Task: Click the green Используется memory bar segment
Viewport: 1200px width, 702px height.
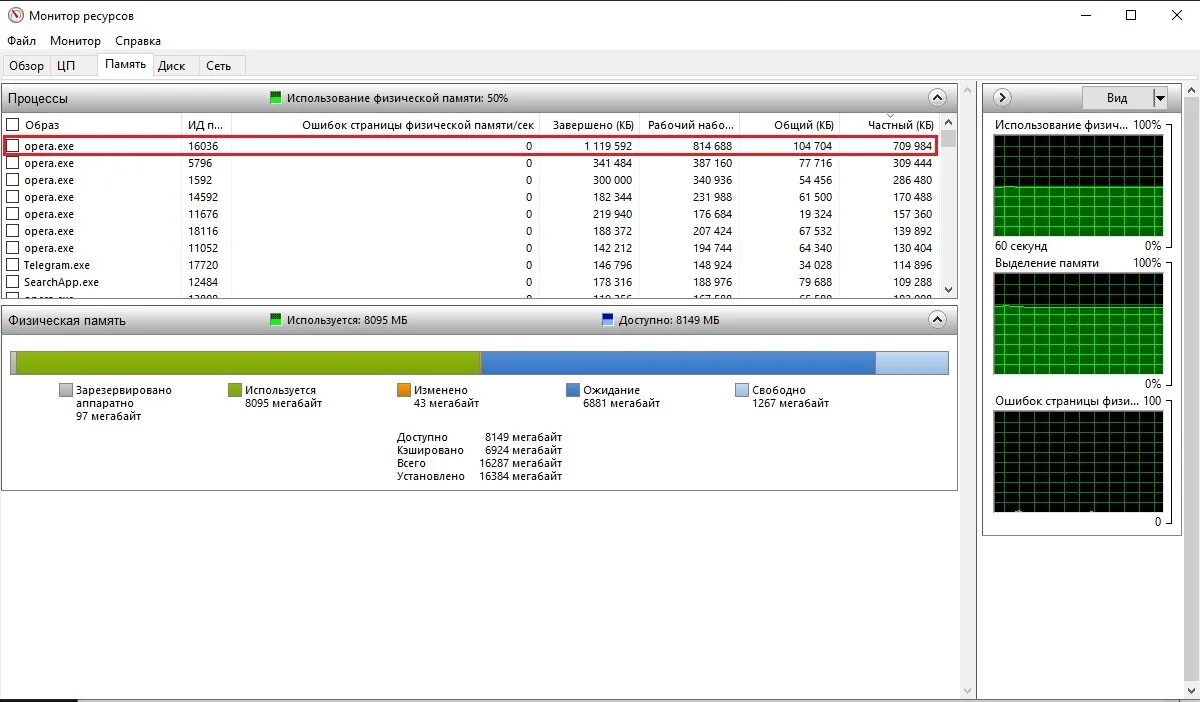Action: (x=249, y=363)
